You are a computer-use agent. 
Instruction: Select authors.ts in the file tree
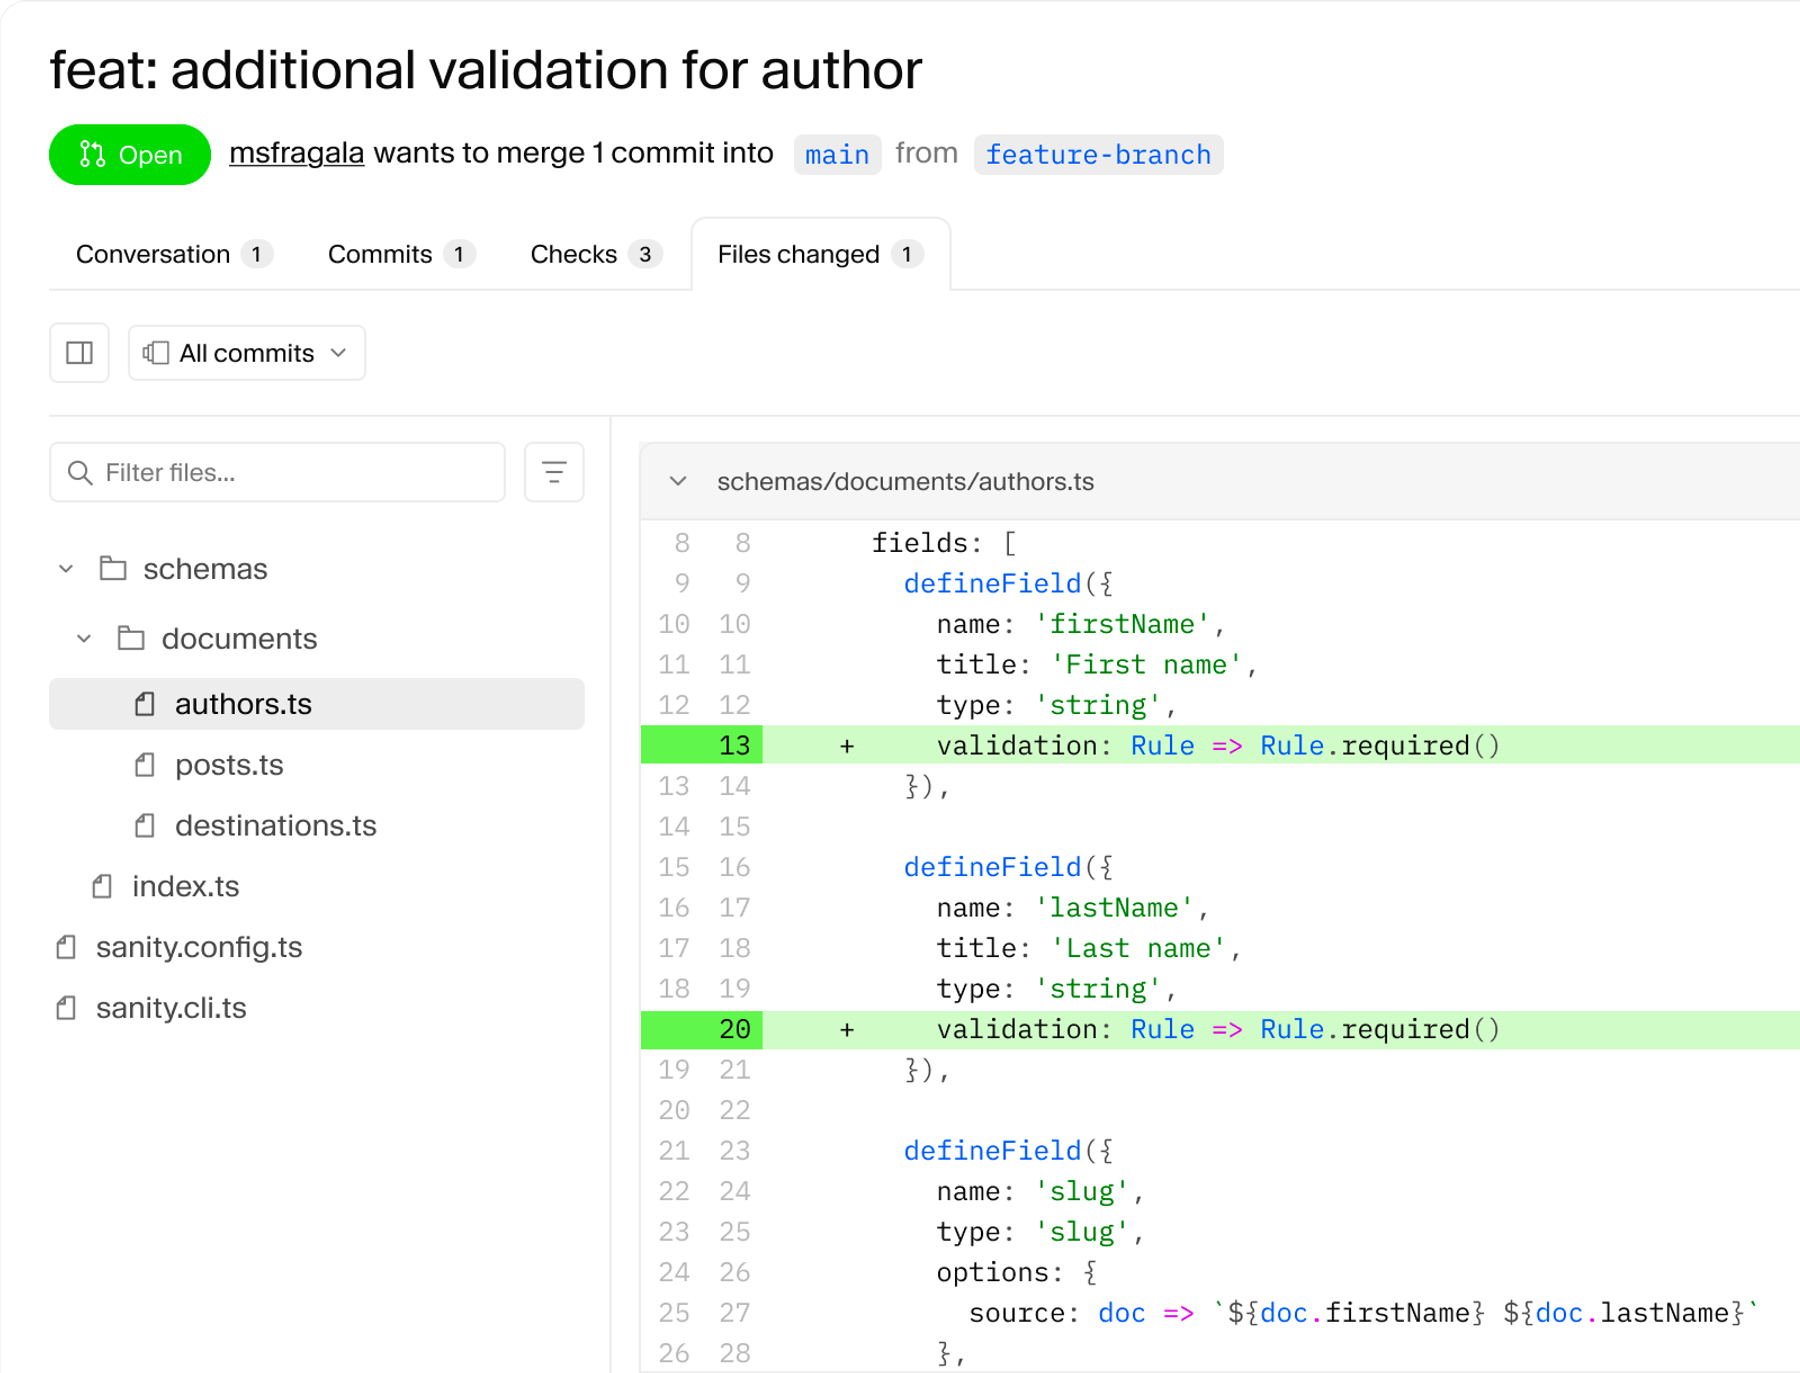click(x=316, y=704)
